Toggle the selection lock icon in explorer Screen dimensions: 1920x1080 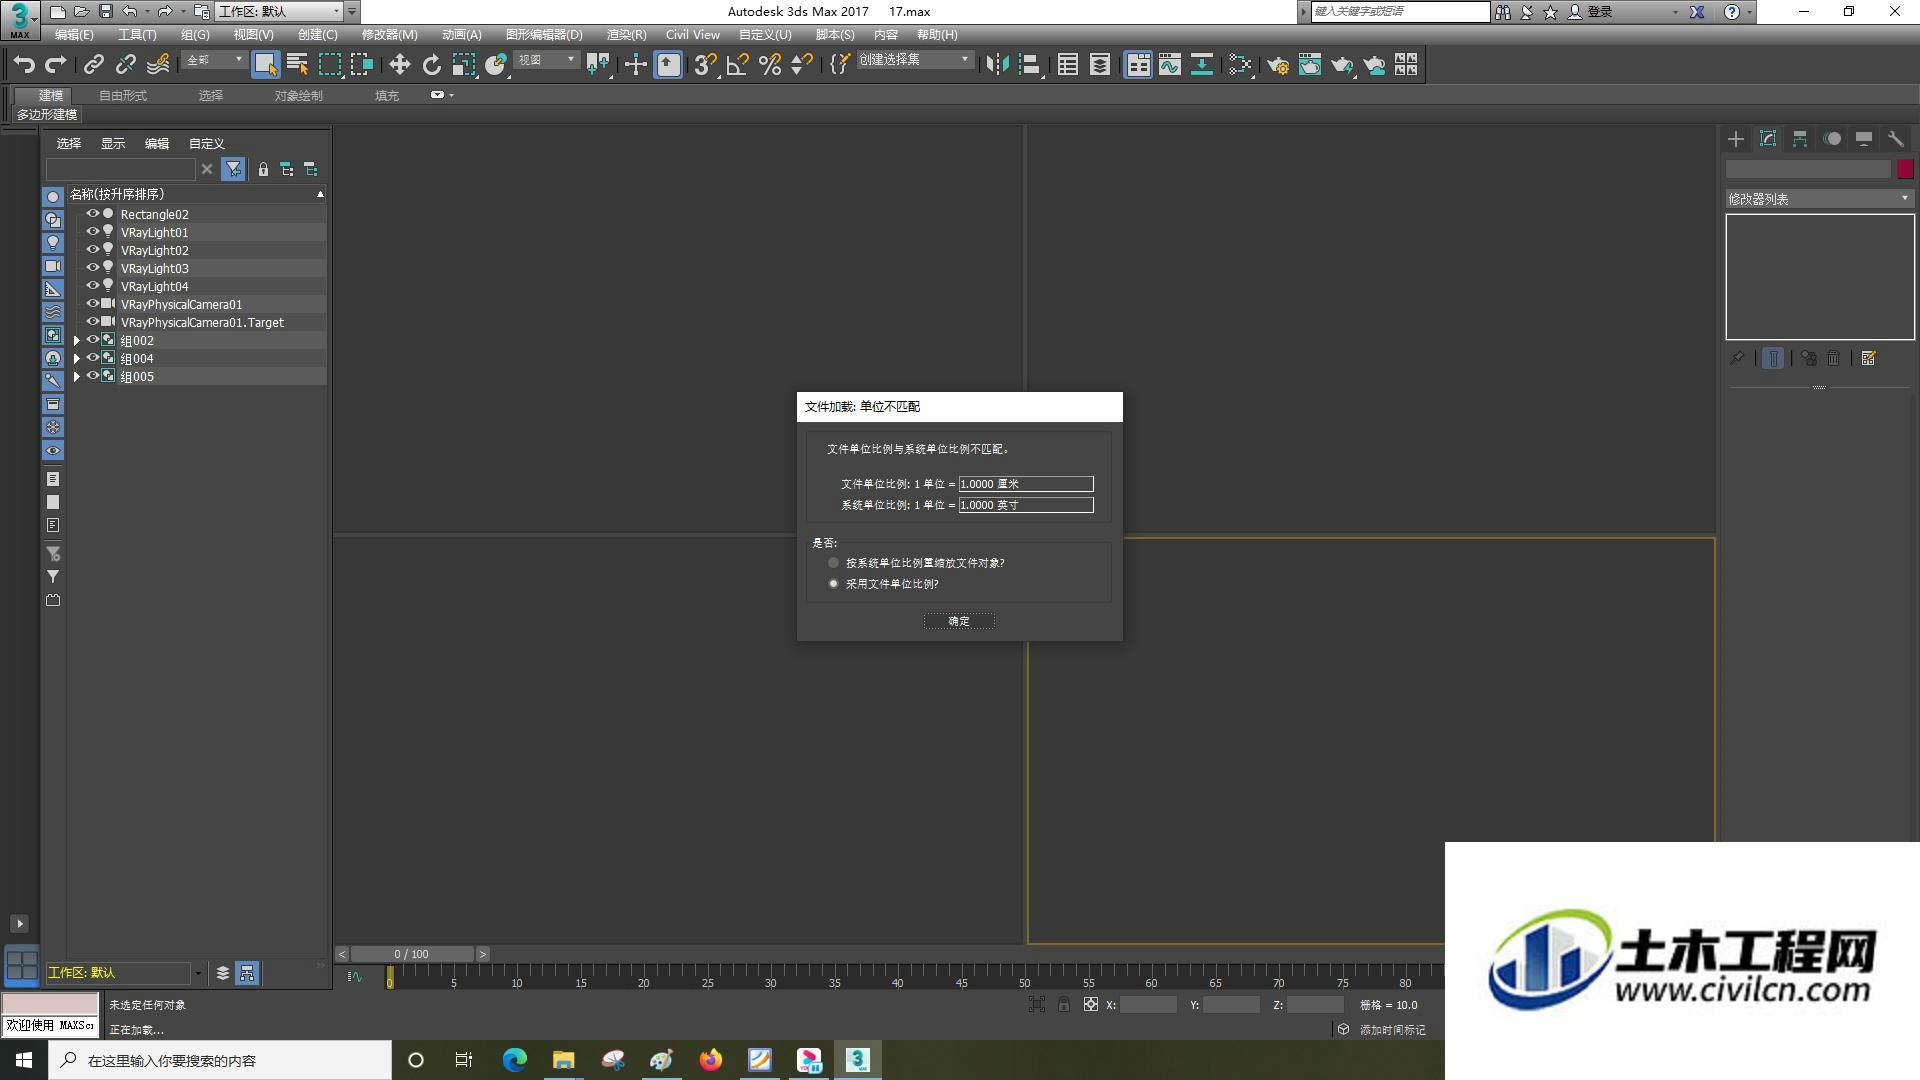263,169
